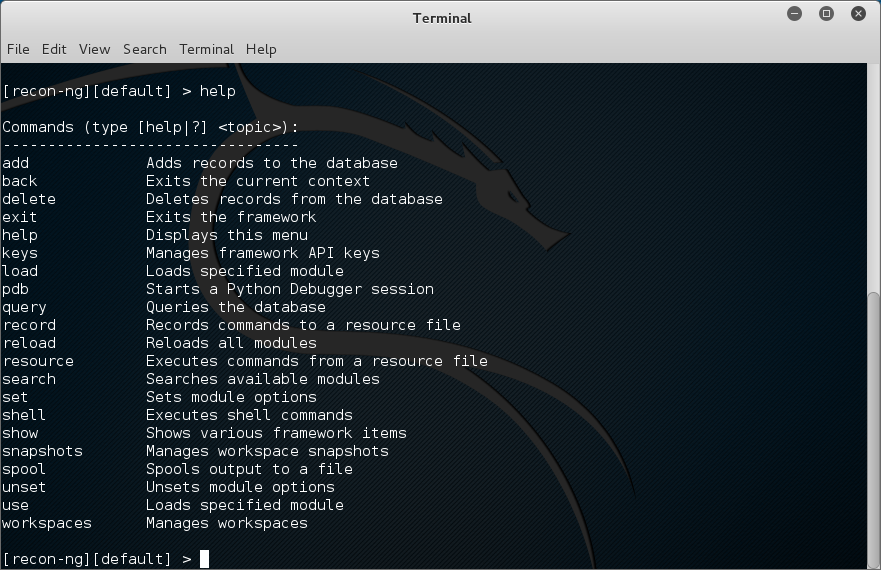Click 'Unsets module options' description
Image resolution: width=881 pixels, height=570 pixels.
[x=240, y=487]
